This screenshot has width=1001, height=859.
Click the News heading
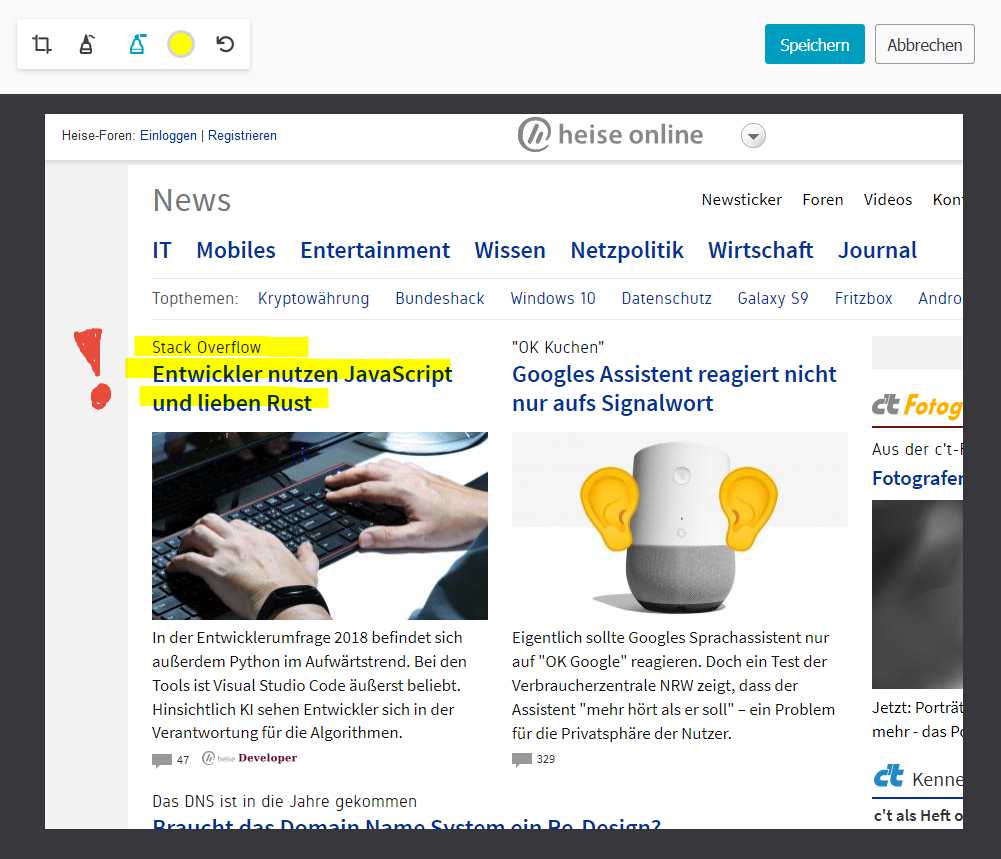point(192,200)
